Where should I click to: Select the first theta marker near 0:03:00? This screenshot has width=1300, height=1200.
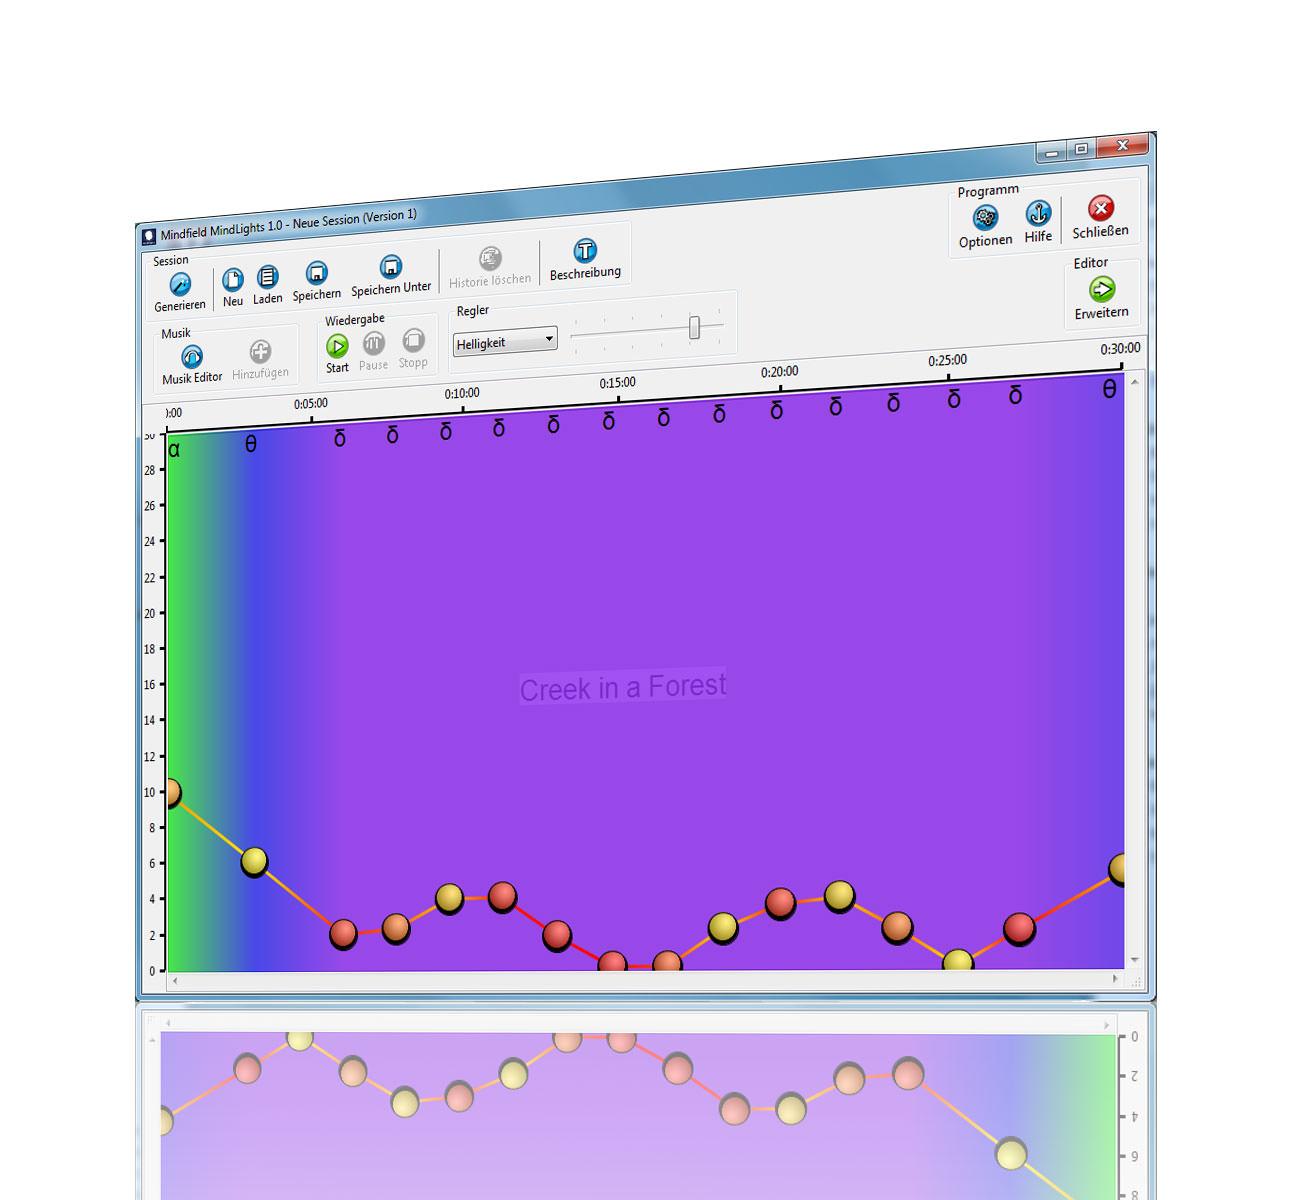coord(251,444)
